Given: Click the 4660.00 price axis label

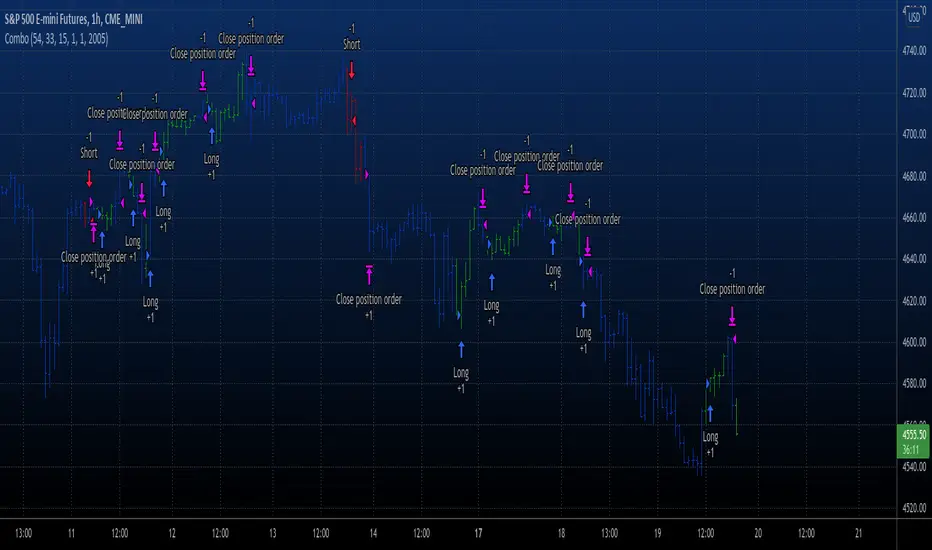Looking at the screenshot, I should pos(914,218).
